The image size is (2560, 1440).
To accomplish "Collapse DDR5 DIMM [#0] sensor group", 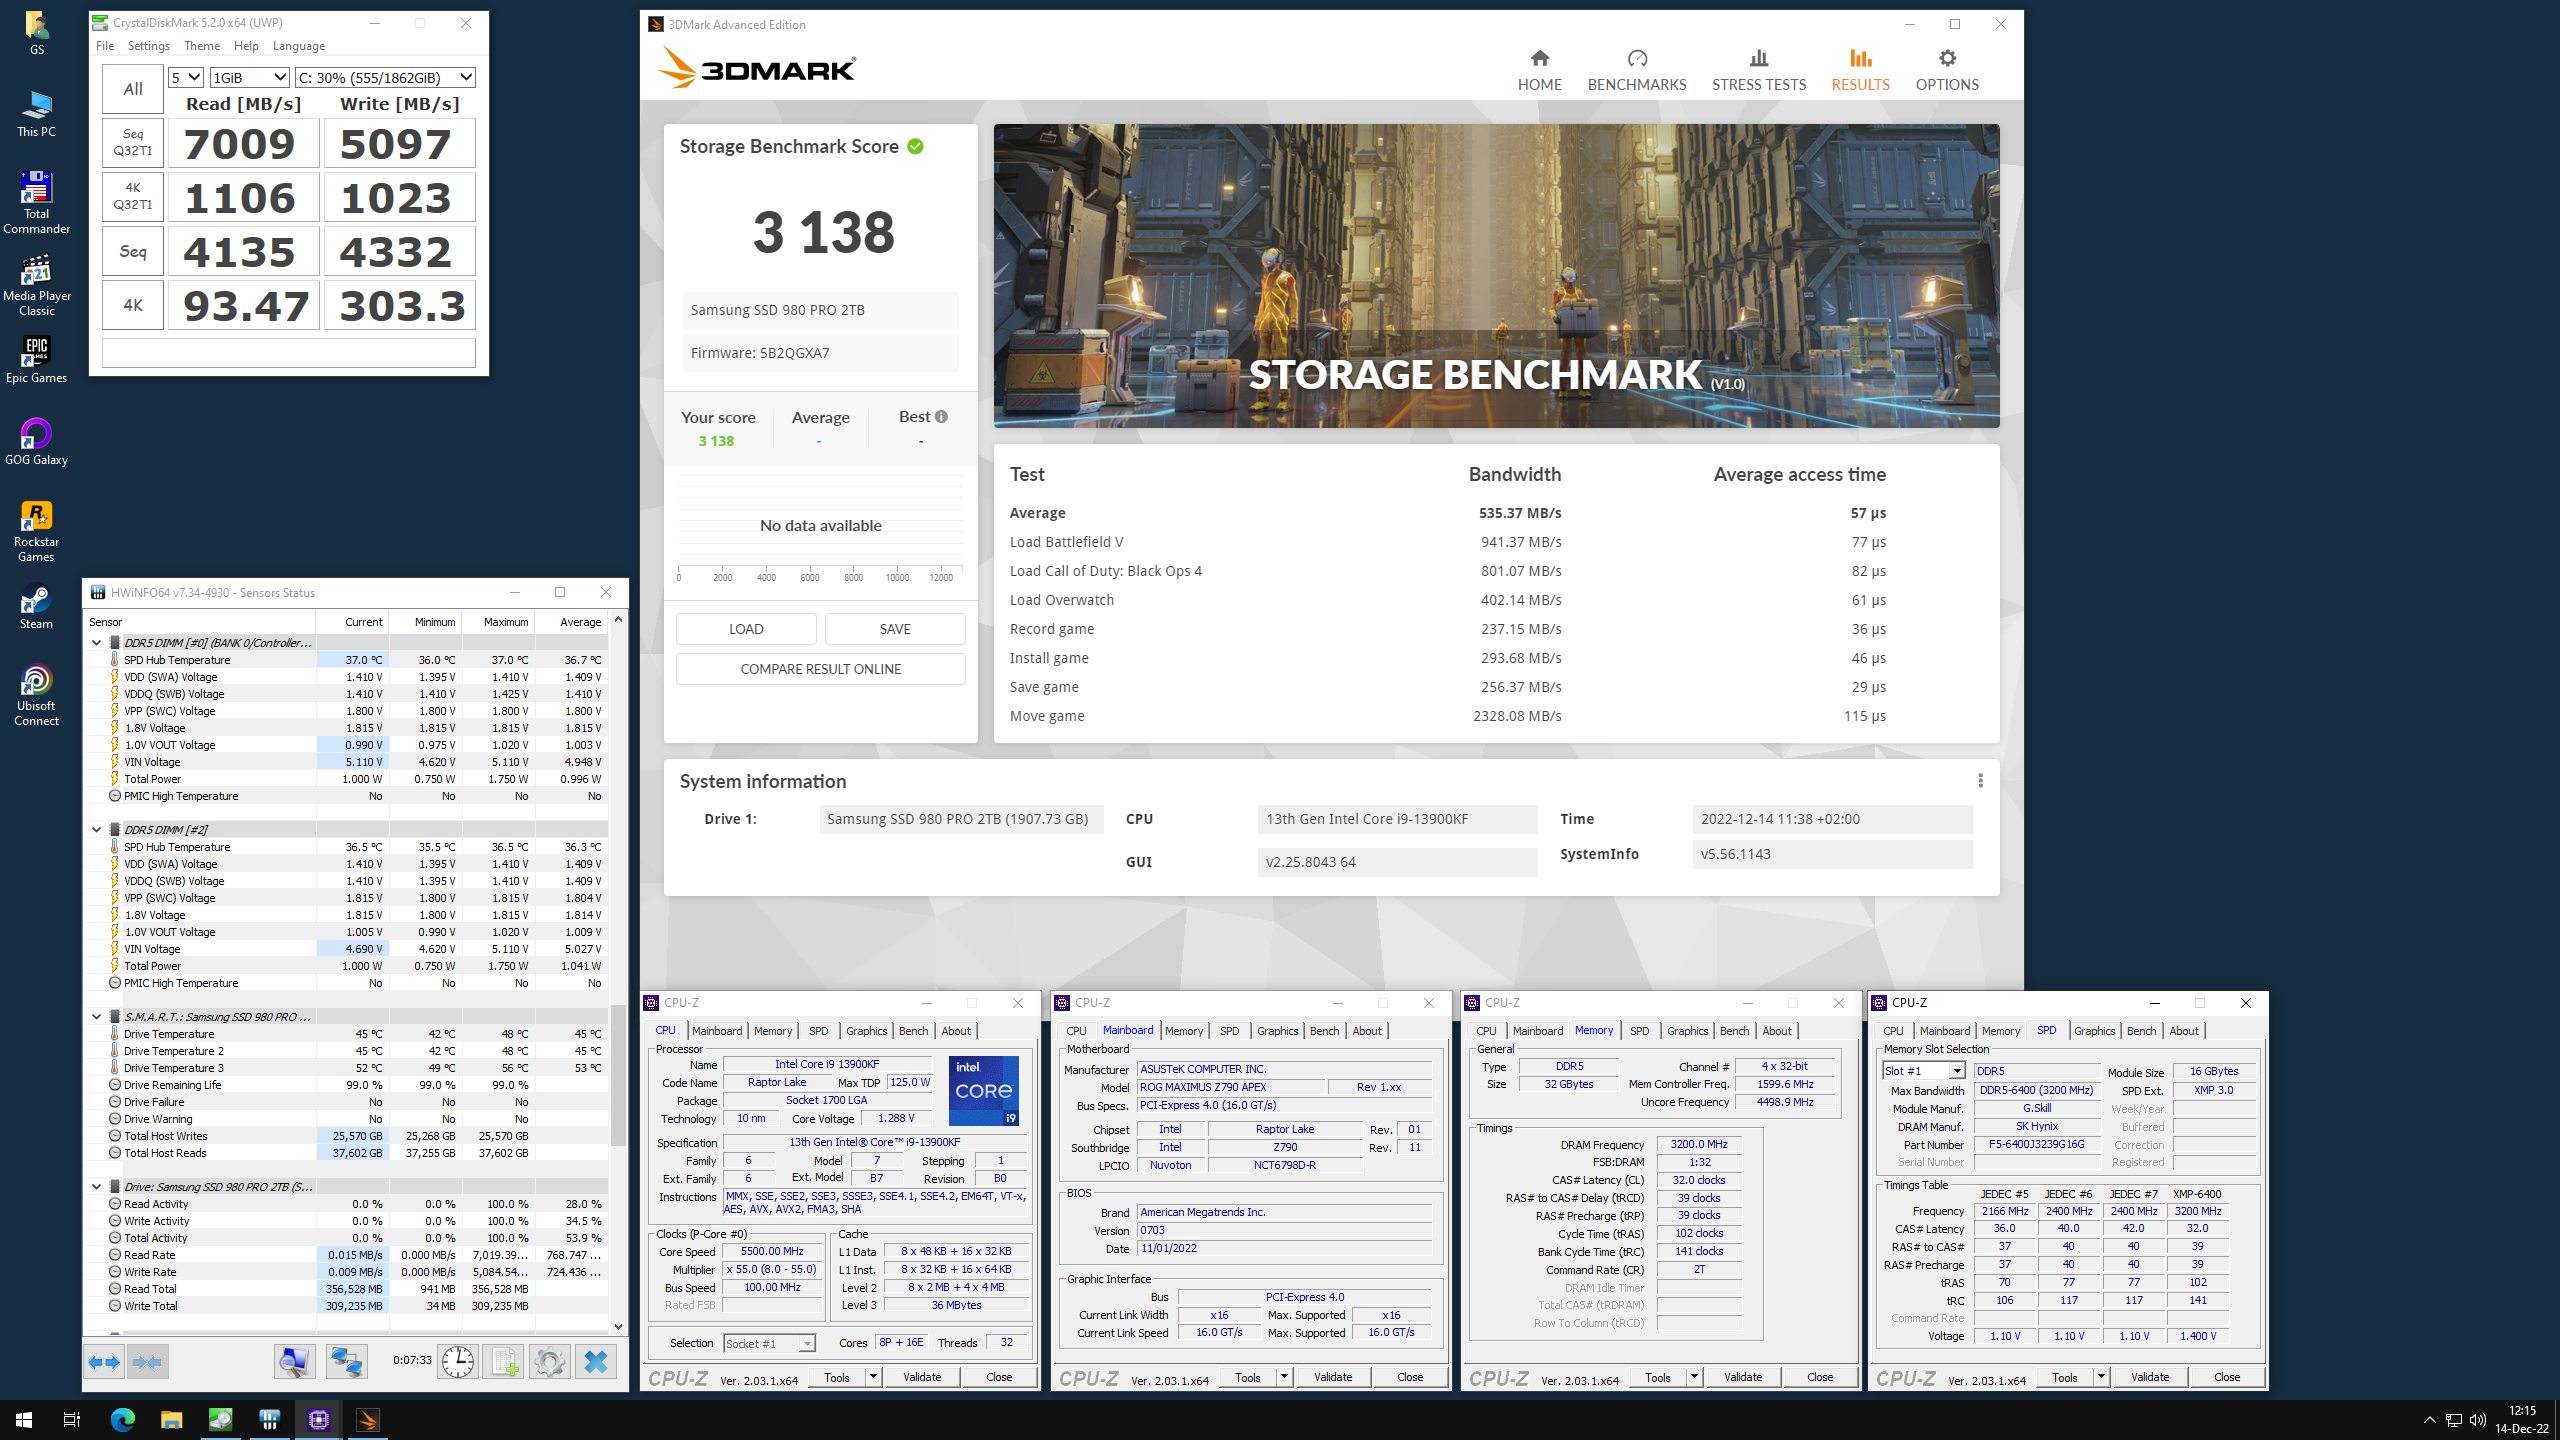I will 97,643.
